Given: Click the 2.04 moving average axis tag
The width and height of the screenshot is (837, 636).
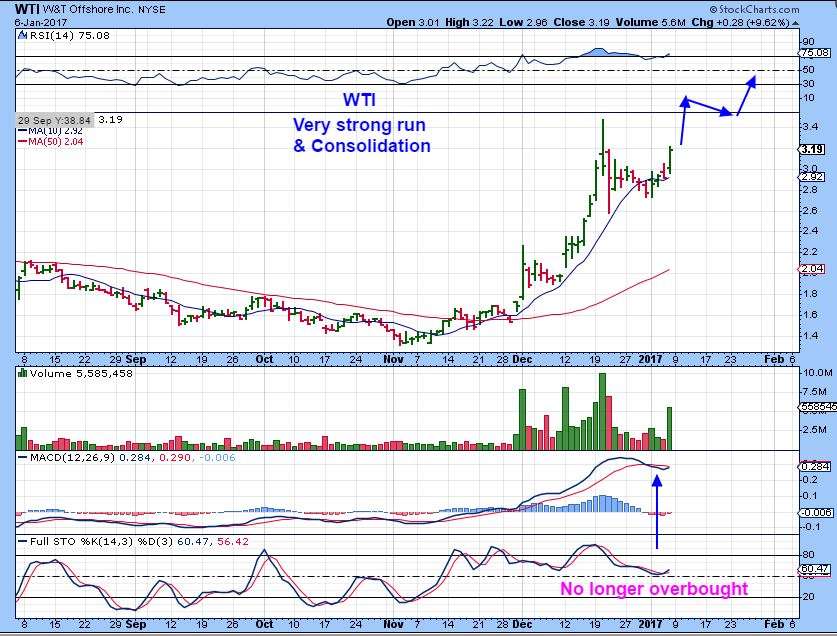Looking at the screenshot, I should (811, 269).
